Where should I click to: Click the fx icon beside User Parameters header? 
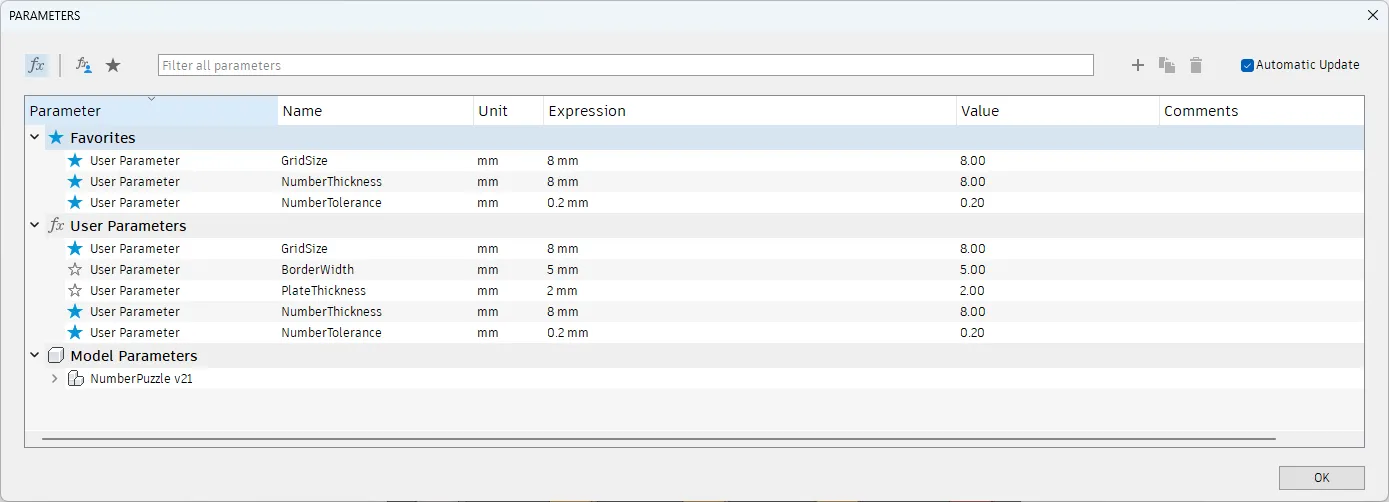point(56,226)
